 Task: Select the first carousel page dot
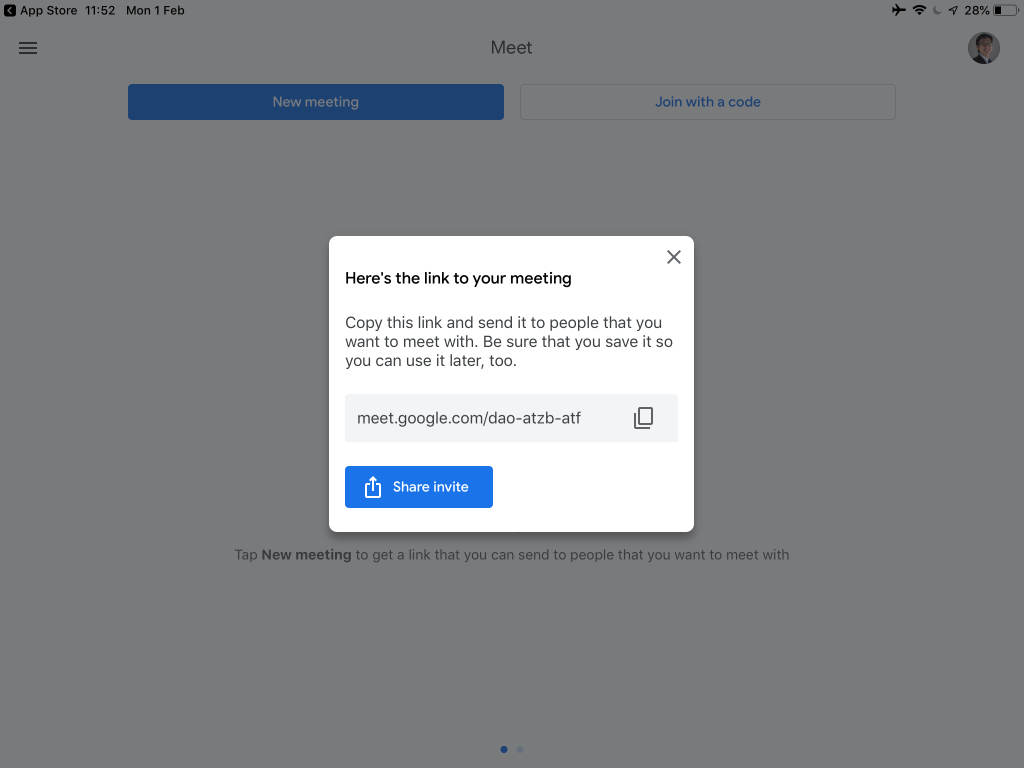pos(504,749)
